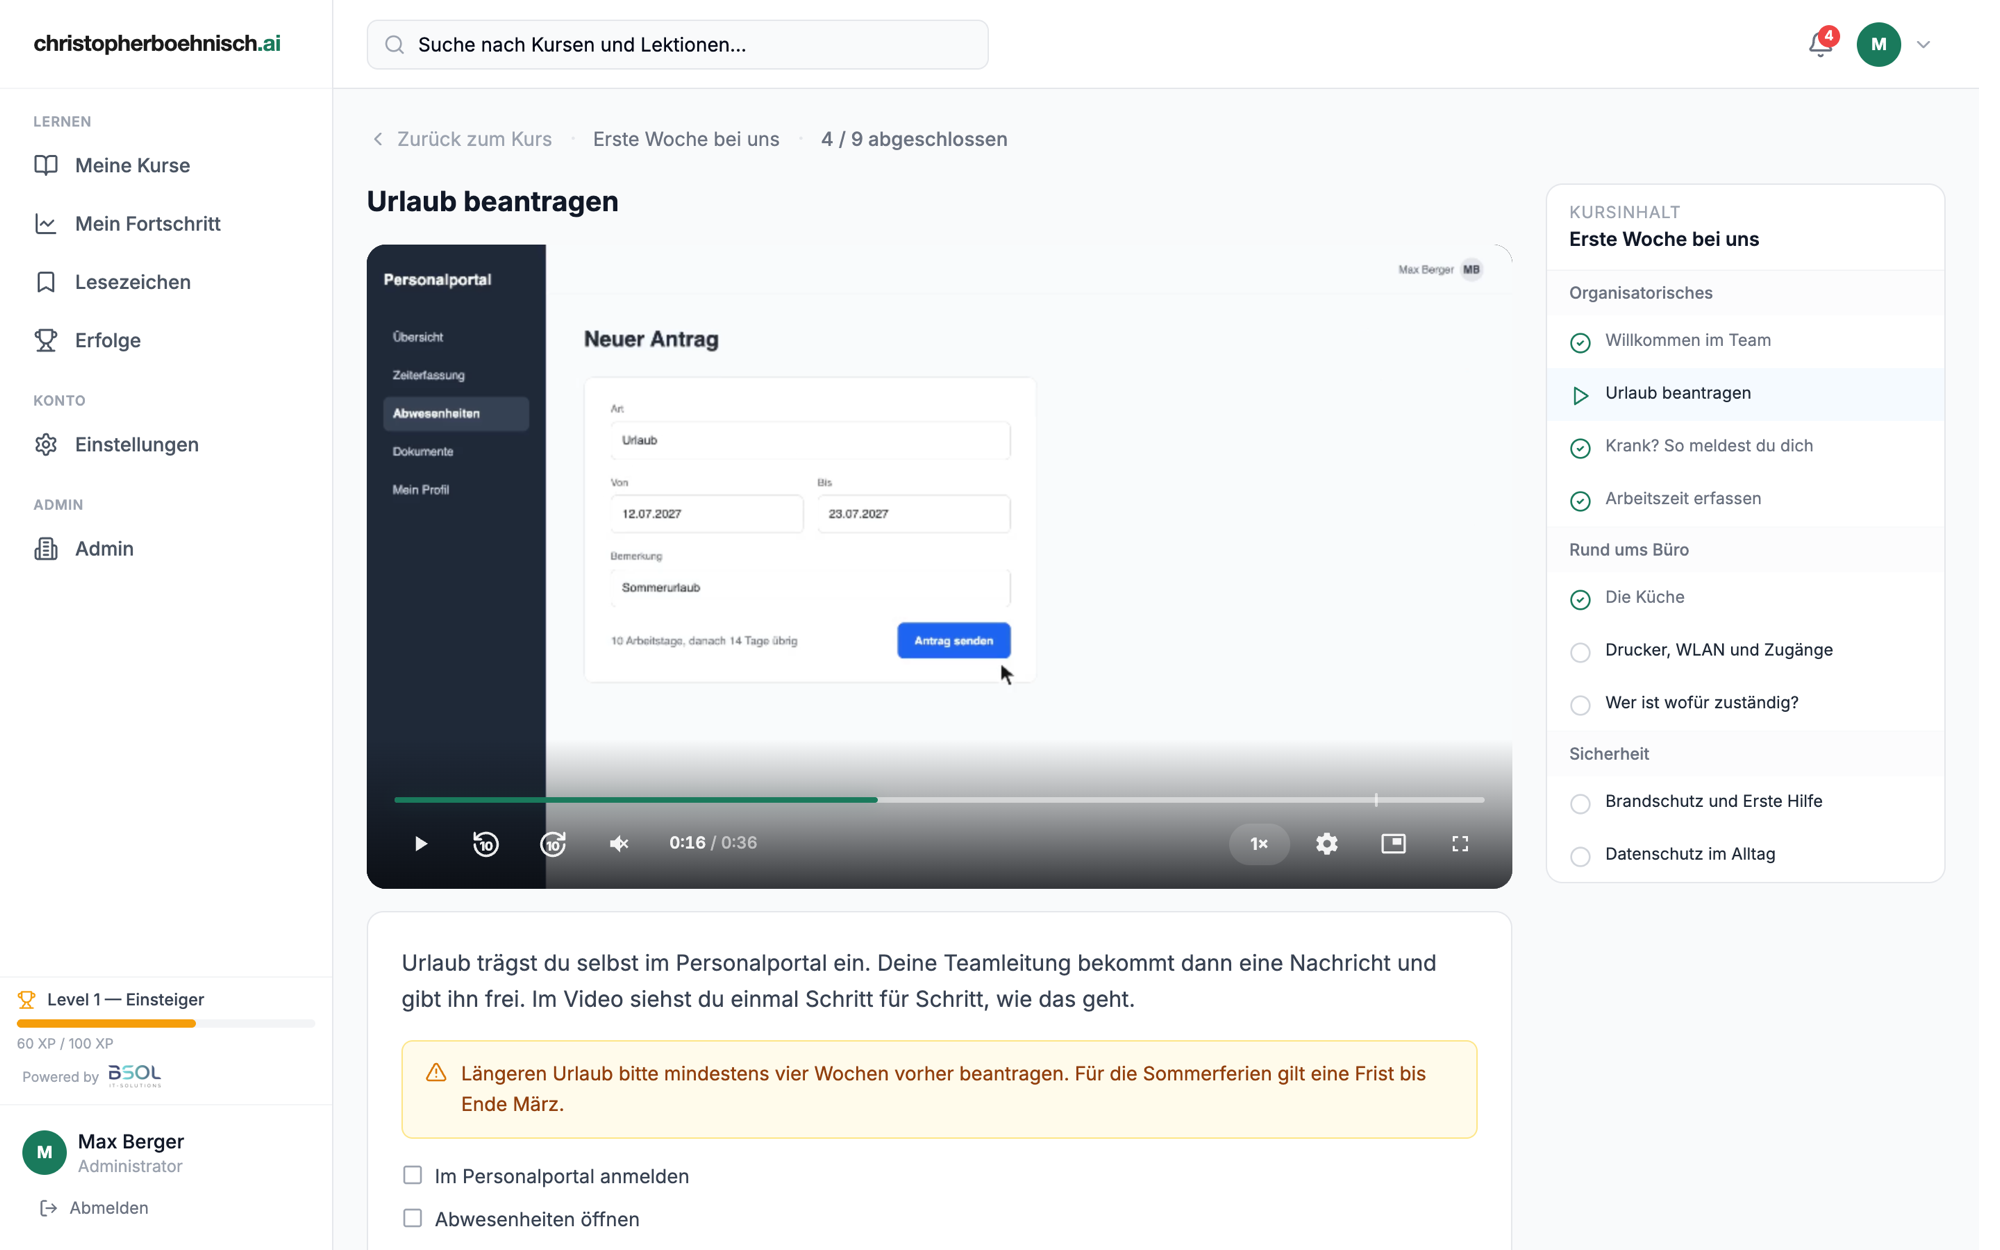Image resolution: width=2000 pixels, height=1250 pixels.
Task: Focus the course search field
Action: (677, 44)
